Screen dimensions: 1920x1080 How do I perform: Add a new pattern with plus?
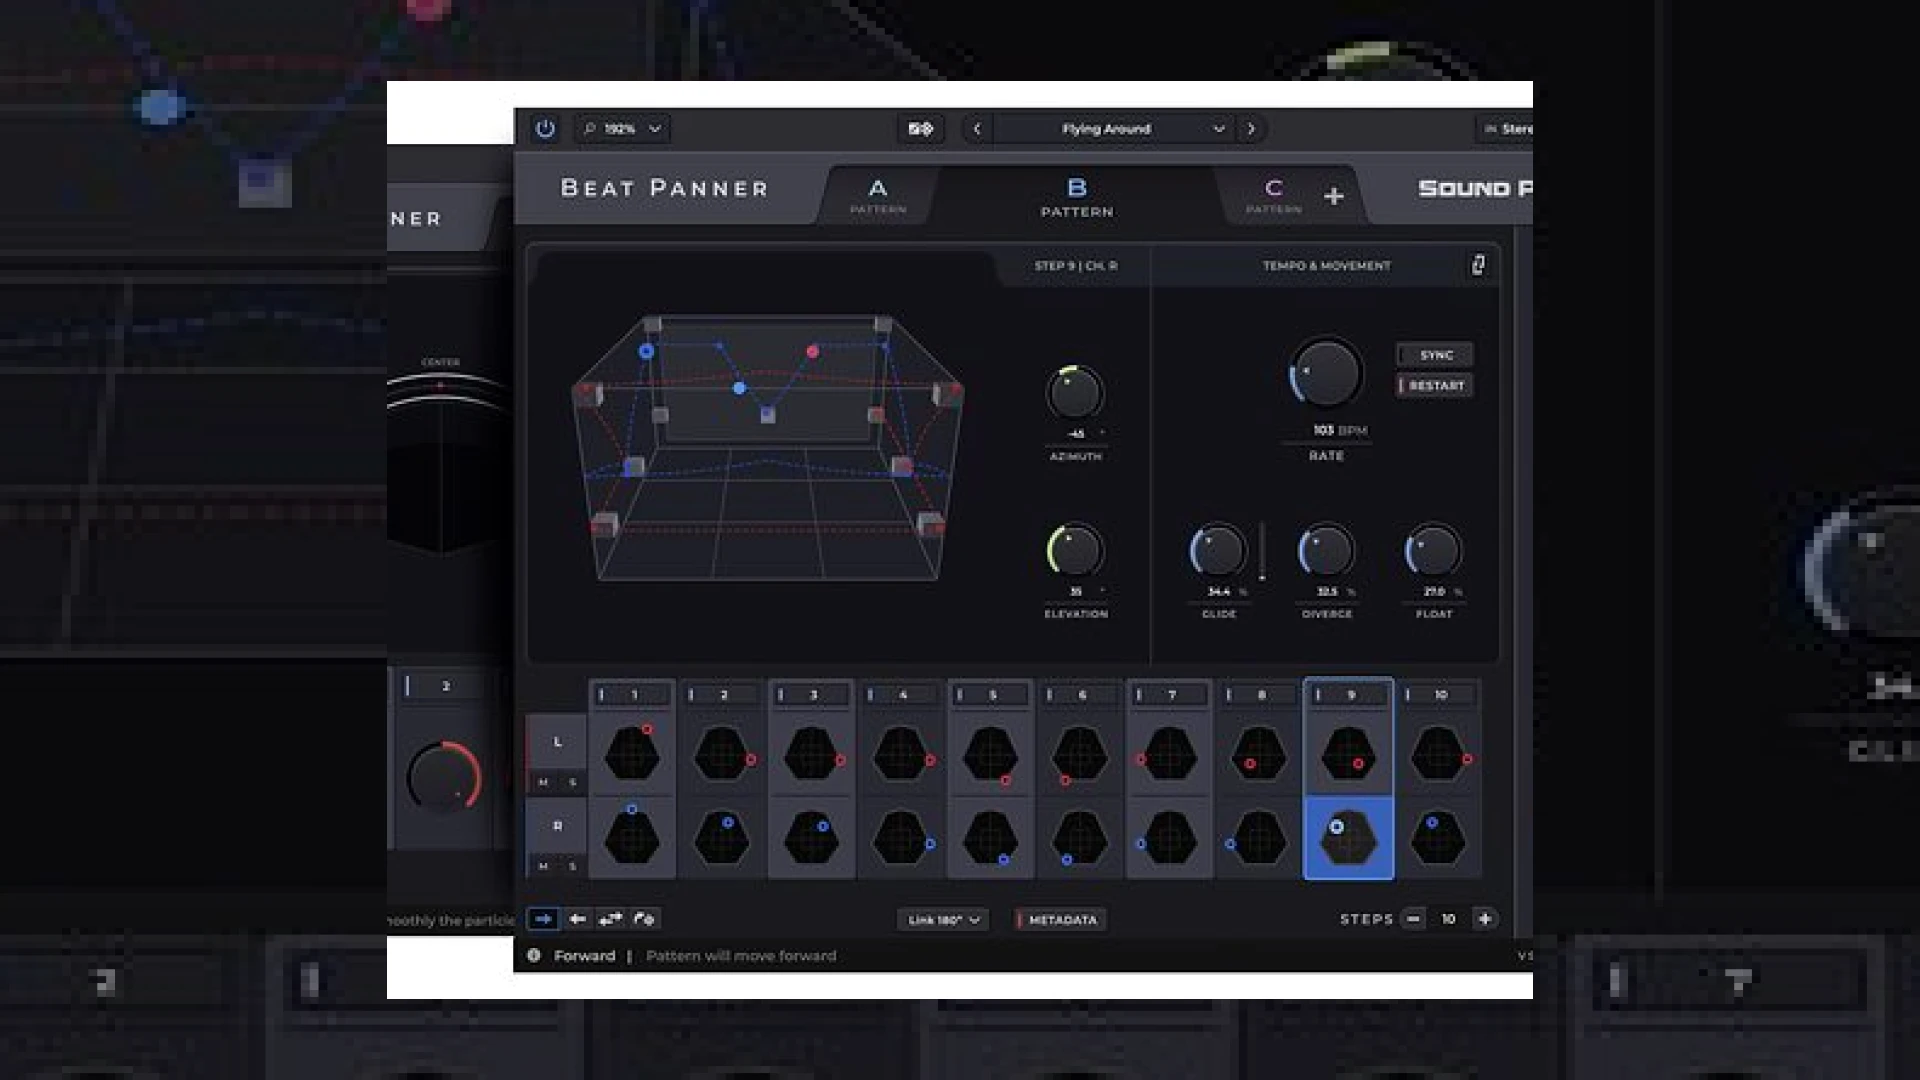(1334, 196)
